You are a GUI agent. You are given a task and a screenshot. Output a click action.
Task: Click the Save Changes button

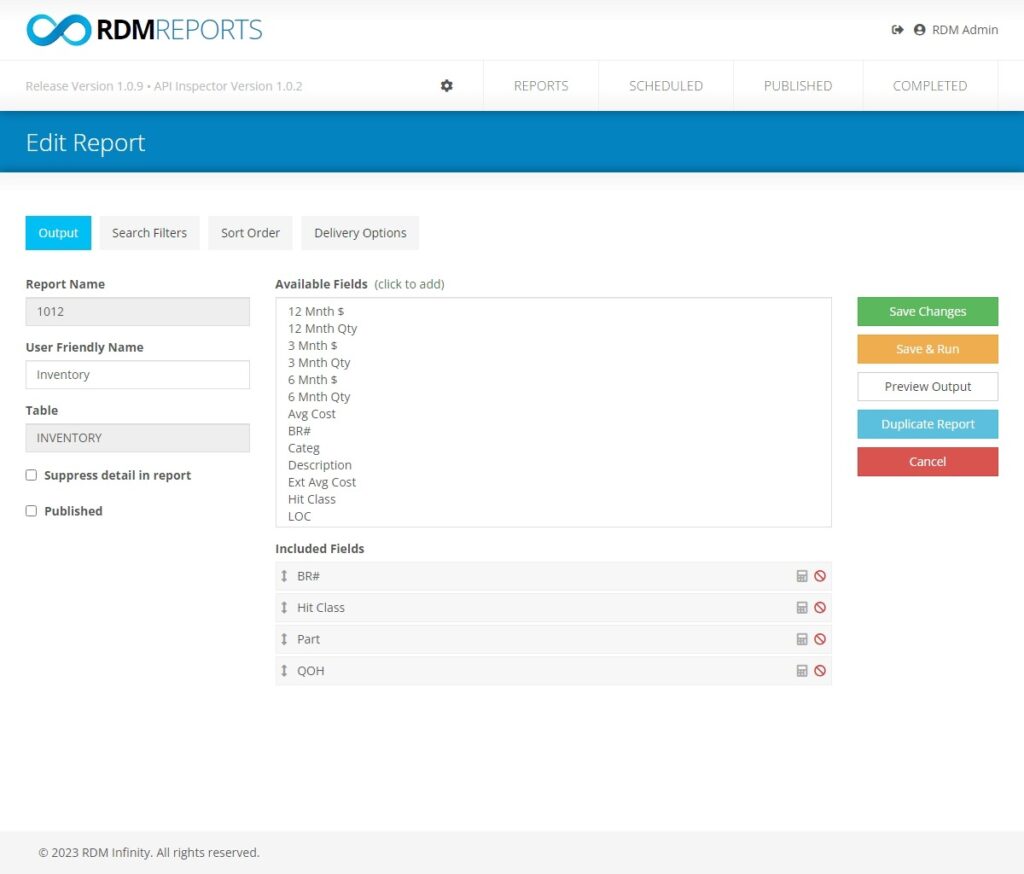coord(927,312)
